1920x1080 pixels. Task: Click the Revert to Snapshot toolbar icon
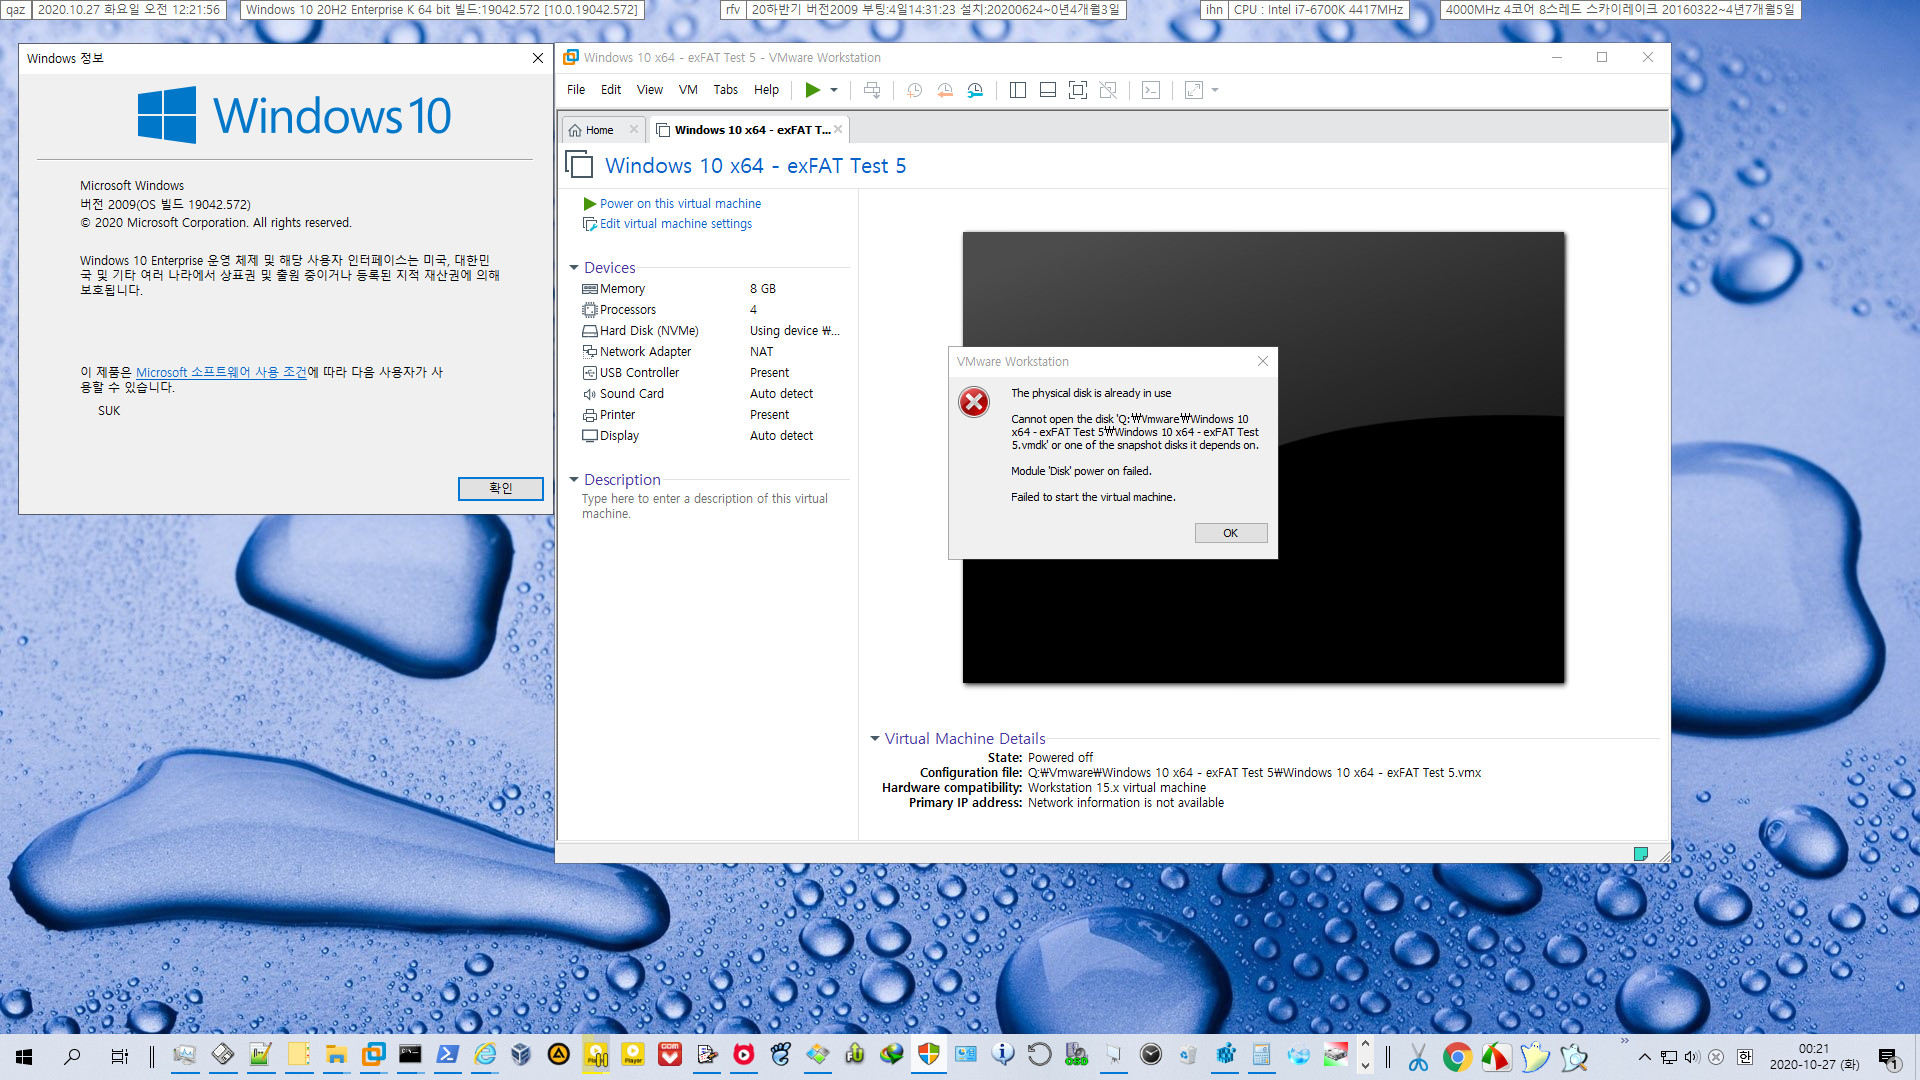pyautogui.click(x=945, y=90)
